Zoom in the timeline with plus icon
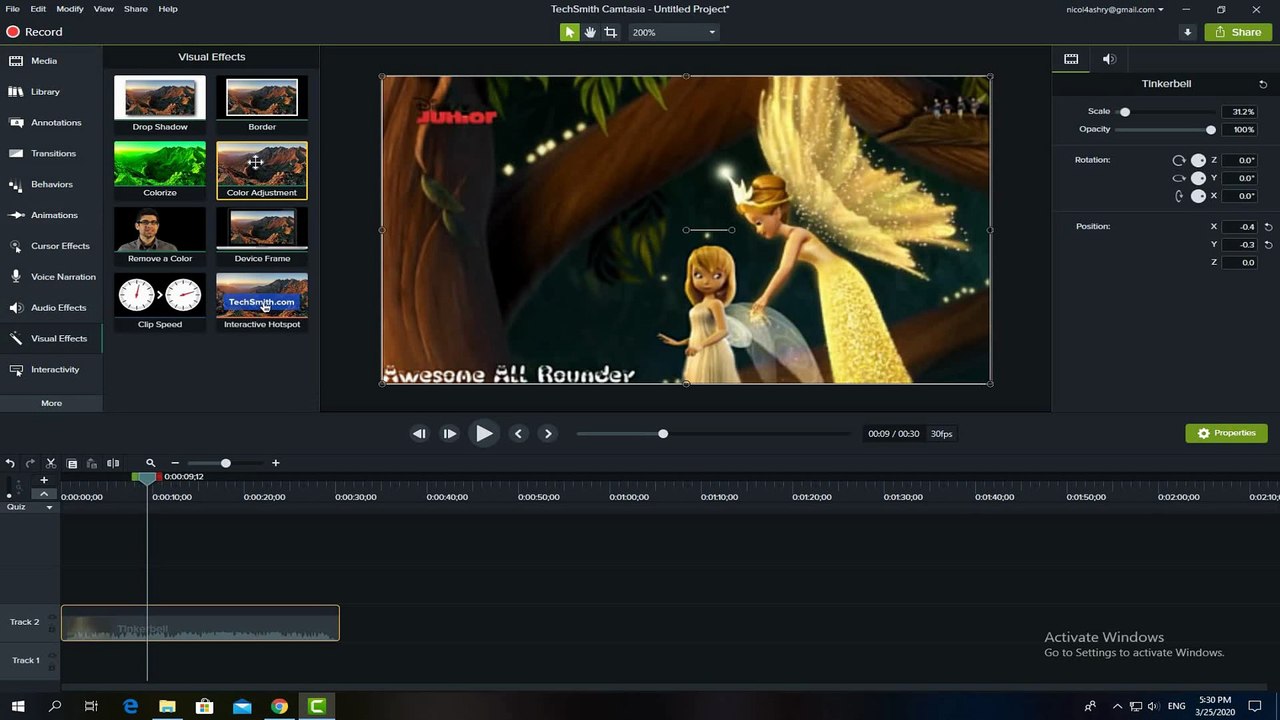 275,463
